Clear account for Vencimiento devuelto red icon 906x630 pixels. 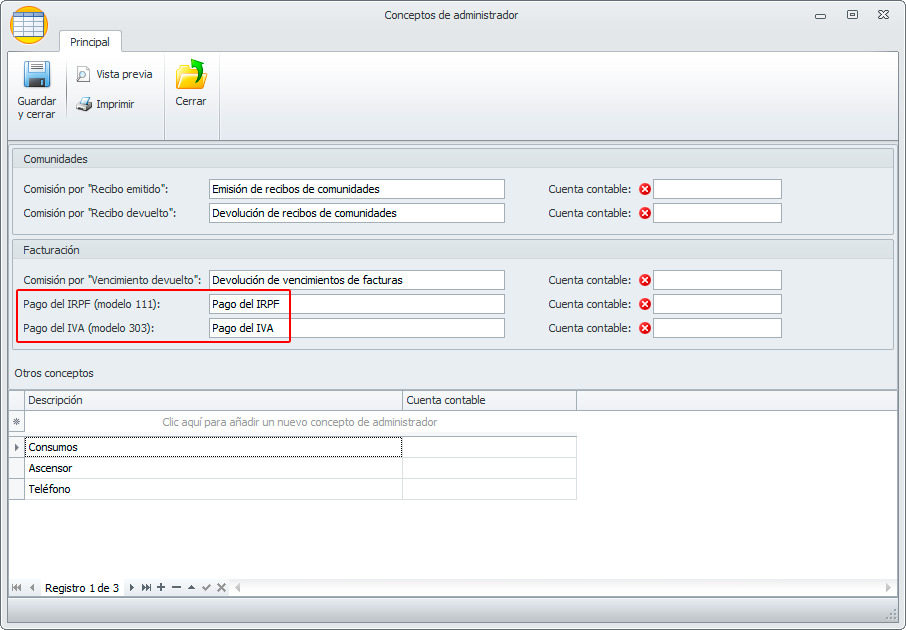point(645,280)
